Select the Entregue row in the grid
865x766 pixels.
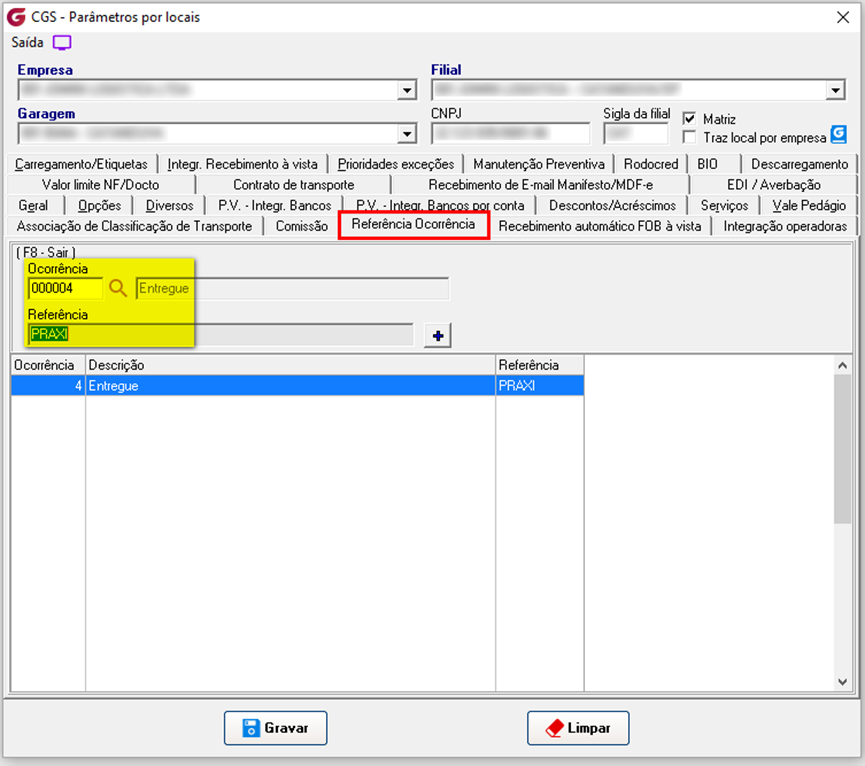(297, 385)
